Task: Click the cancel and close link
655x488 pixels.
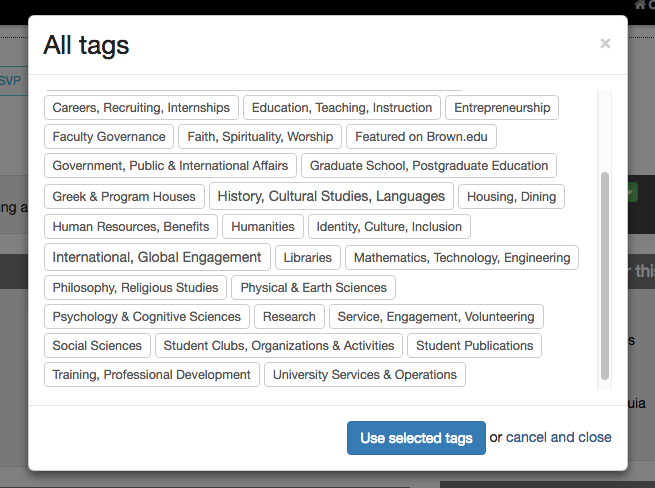Action: [x=559, y=437]
